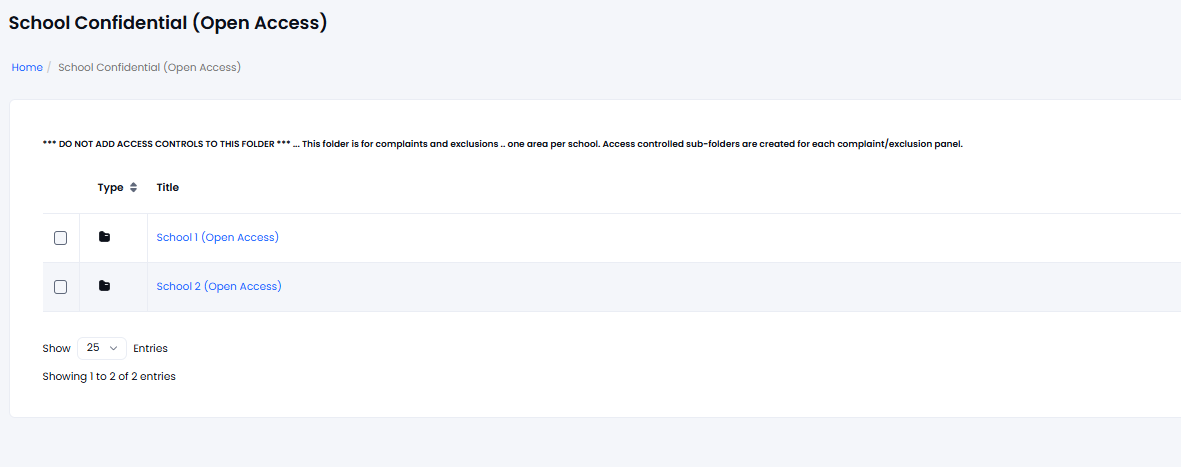
Task: Click the School Confidential (Open Access) page heading
Action: 168,23
